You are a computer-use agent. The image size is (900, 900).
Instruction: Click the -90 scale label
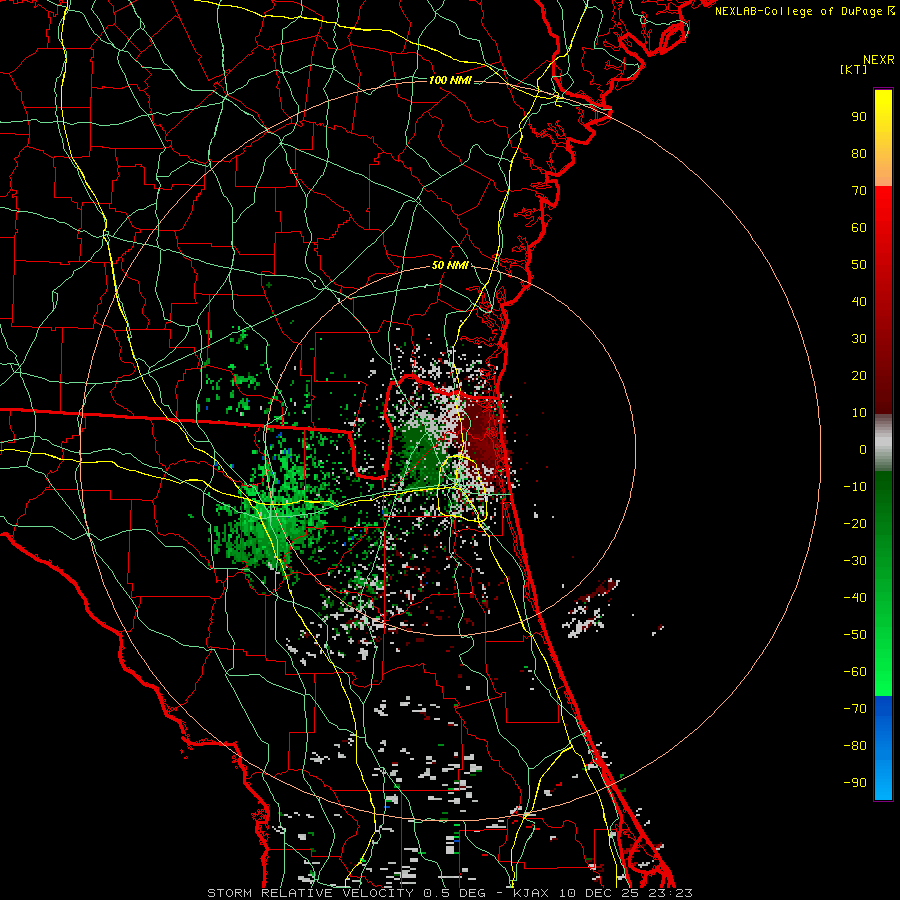(855, 783)
